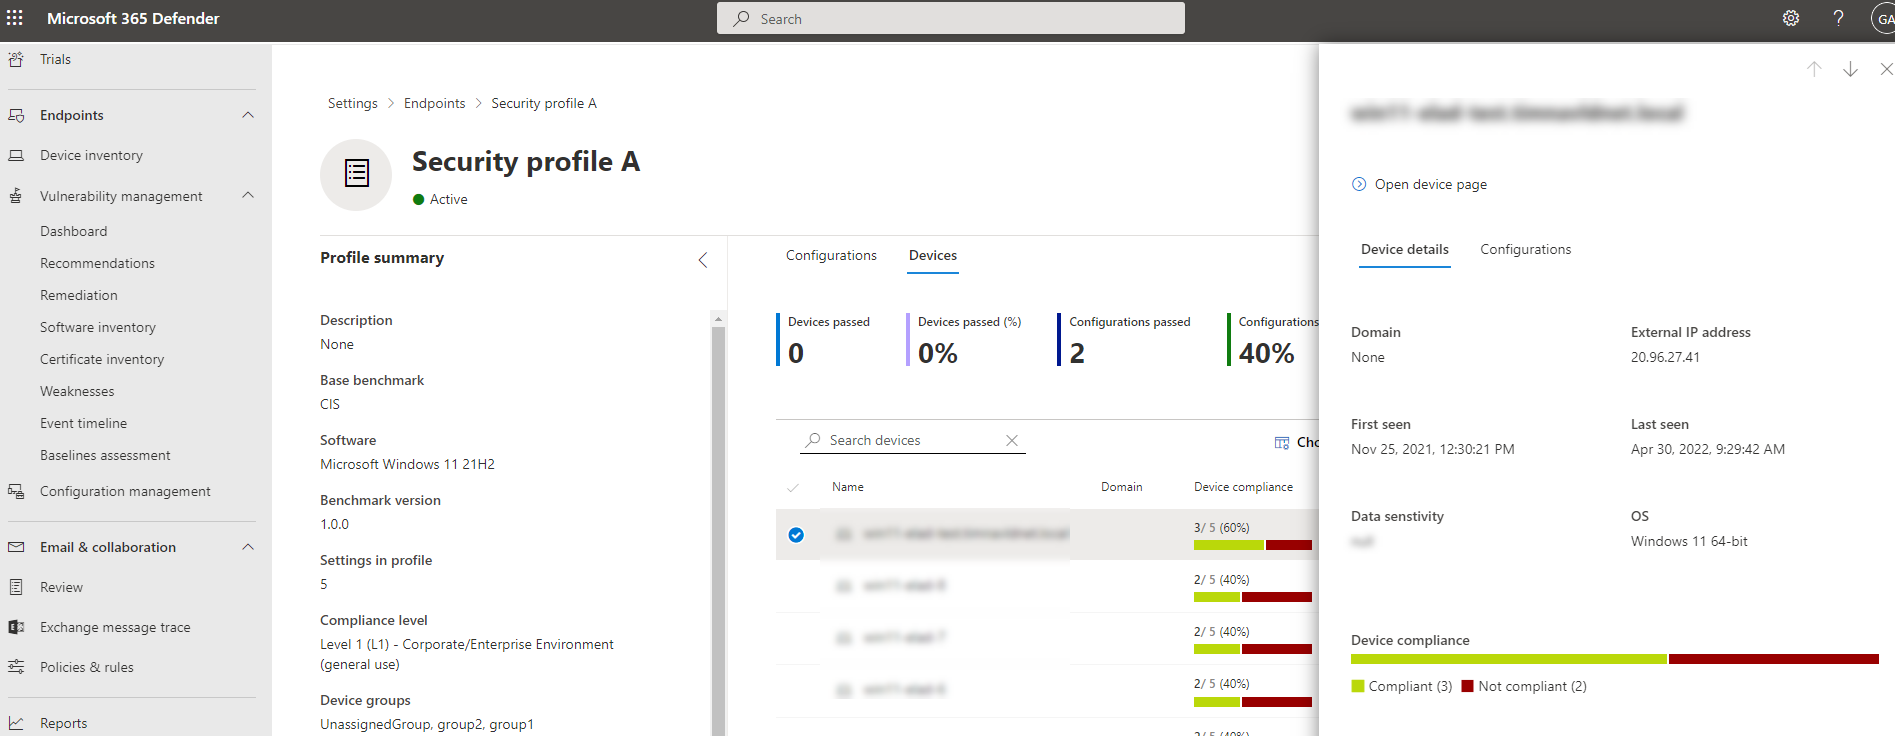Screen dimensions: 1895x736
Task: Click the external IP 20.96.27.41
Action: (1665, 357)
